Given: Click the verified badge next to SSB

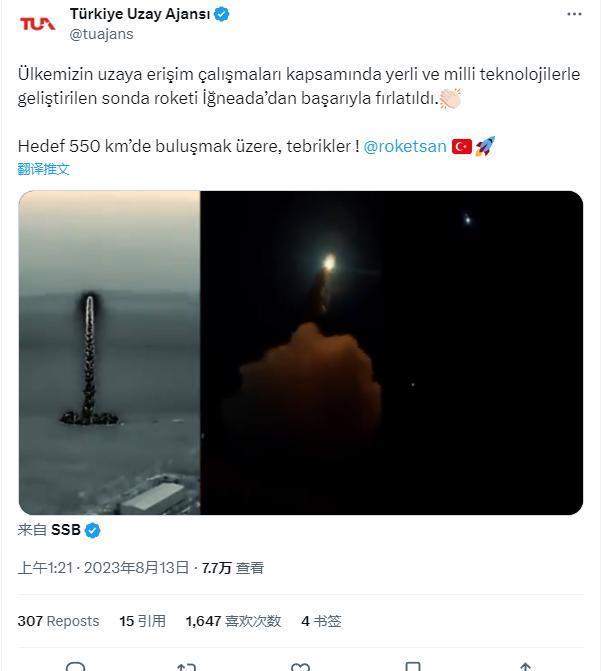Looking at the screenshot, I should (92, 530).
